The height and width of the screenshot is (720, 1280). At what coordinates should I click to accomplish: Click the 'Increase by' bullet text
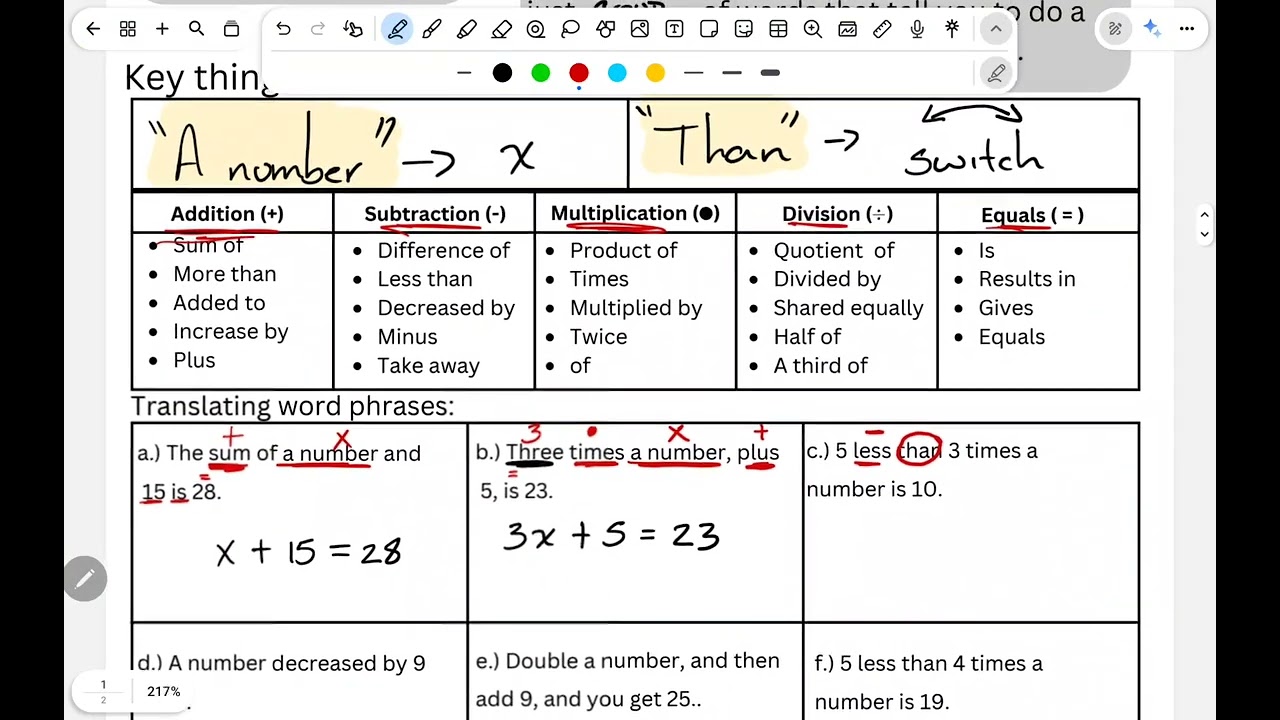231,332
